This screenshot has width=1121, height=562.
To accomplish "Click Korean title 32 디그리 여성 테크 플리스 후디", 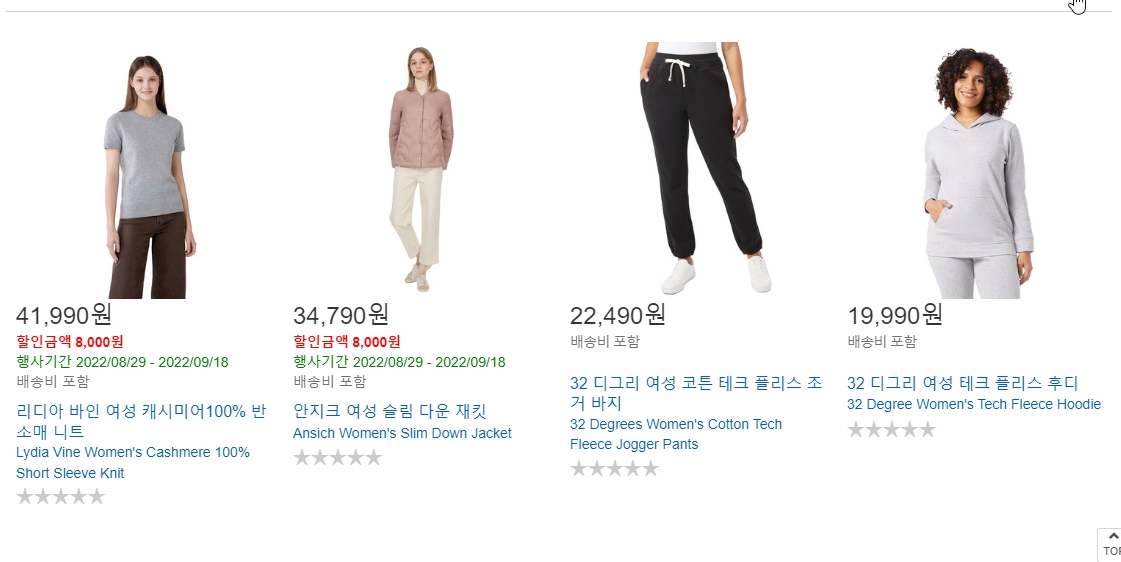I will pyautogui.click(x=962, y=383).
